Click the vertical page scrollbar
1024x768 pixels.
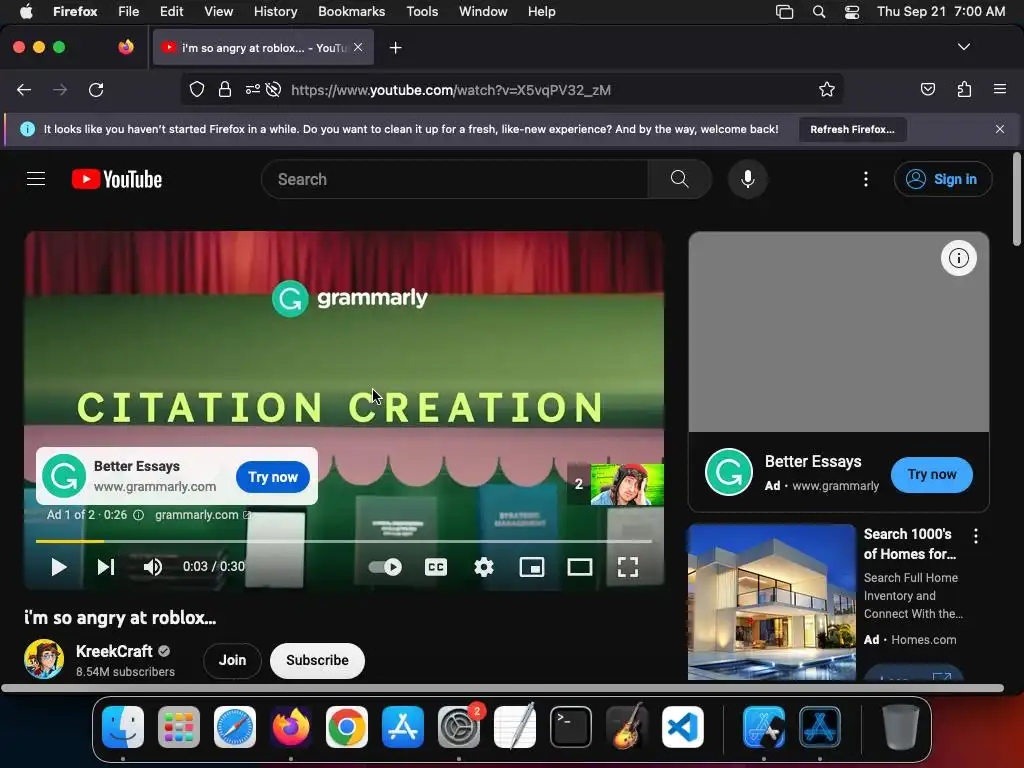tap(1017, 200)
